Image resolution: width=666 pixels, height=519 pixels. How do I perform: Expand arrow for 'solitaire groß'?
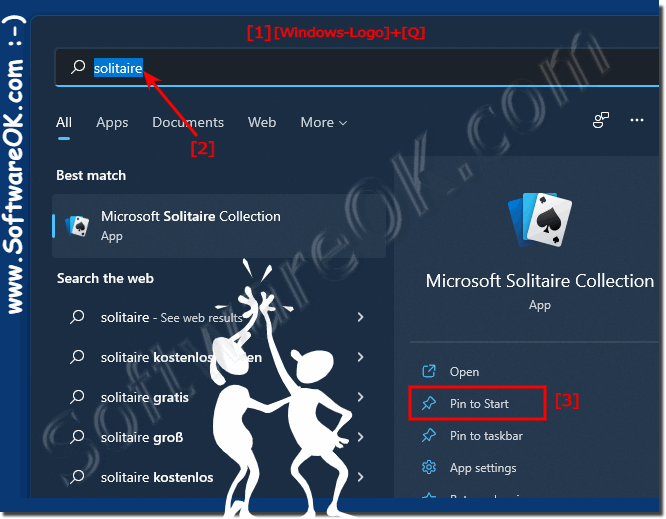pos(360,437)
